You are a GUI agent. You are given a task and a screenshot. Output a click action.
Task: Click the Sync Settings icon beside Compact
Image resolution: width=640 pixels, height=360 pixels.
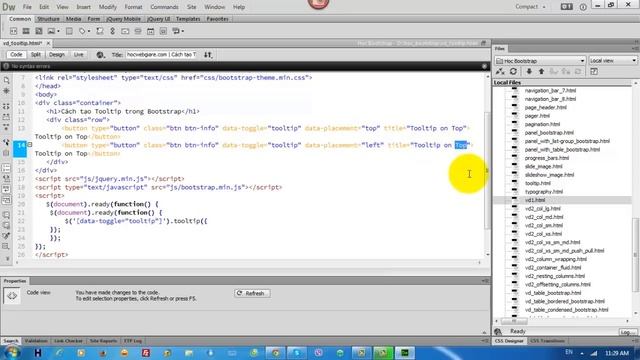point(567,7)
